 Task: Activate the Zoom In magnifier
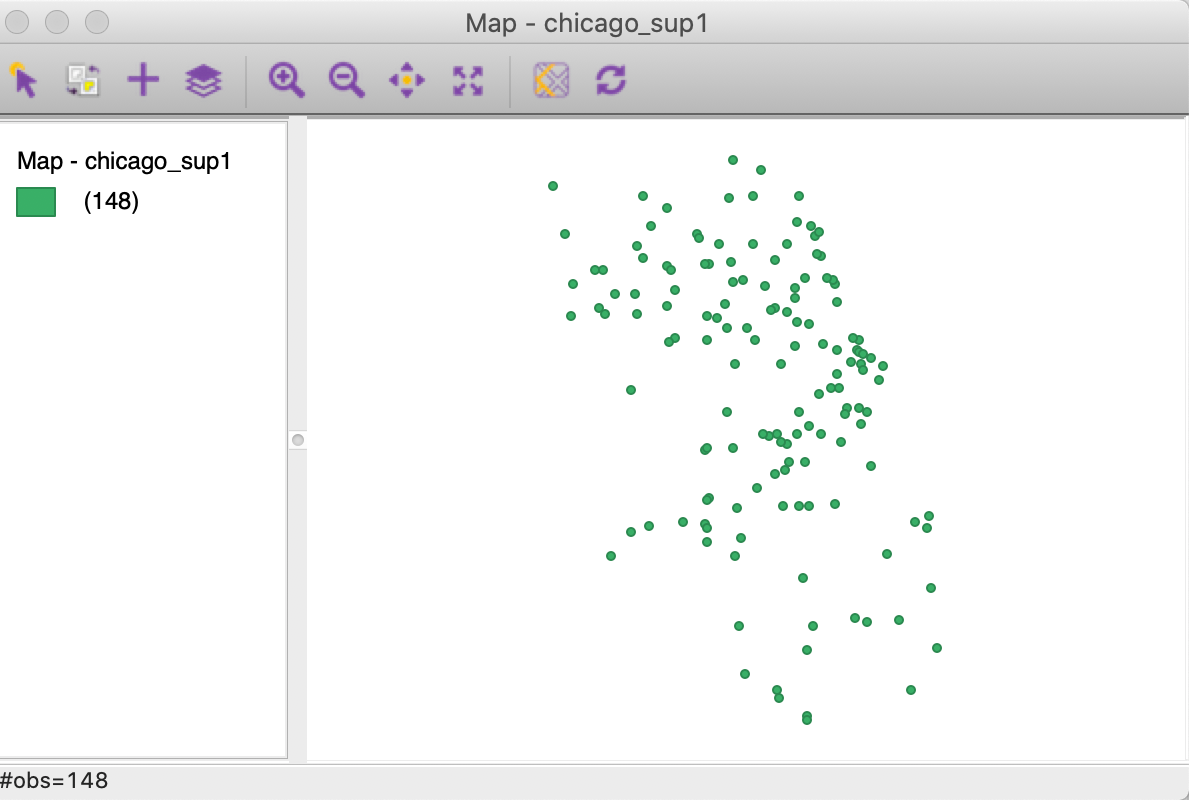(x=287, y=80)
